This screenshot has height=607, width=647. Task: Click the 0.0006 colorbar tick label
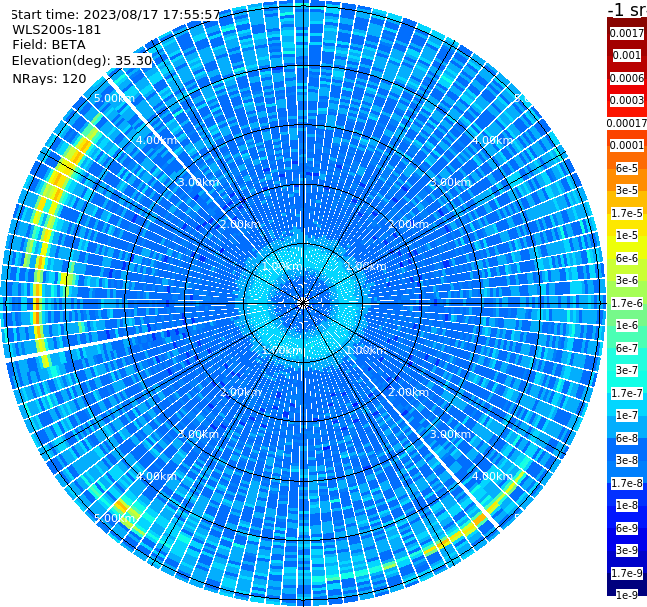coord(627,78)
